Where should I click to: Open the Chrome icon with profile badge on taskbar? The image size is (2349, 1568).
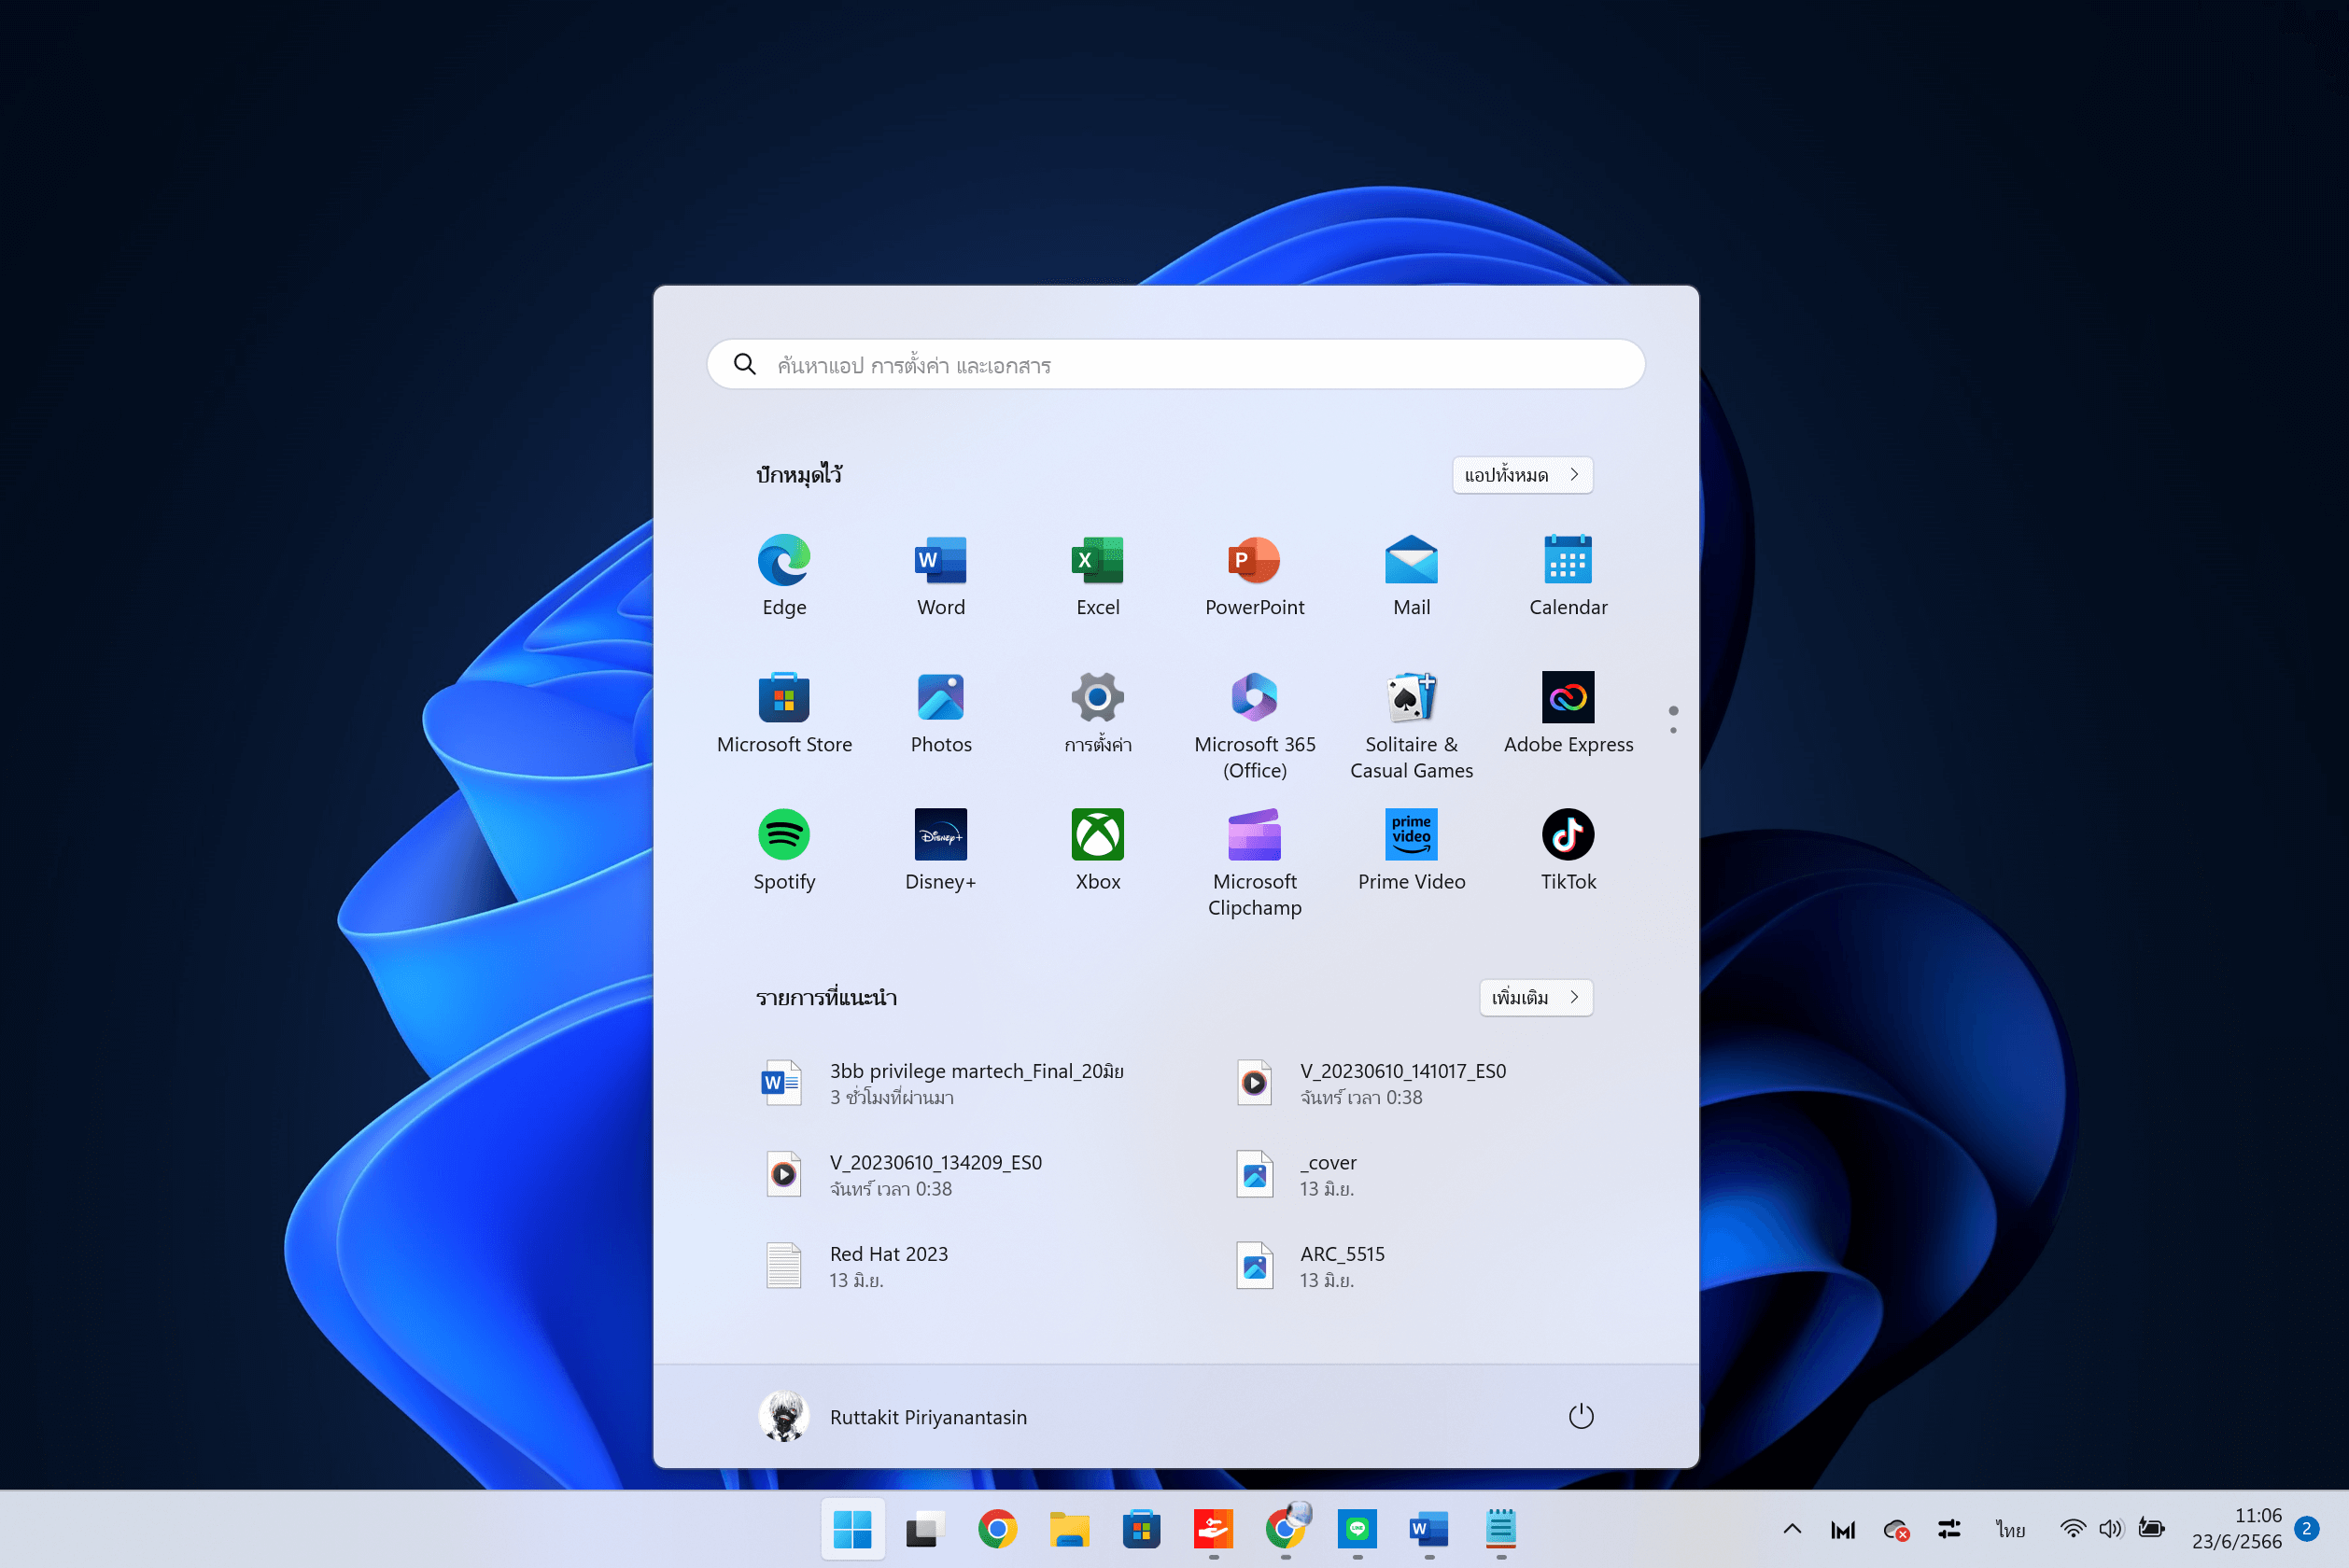1285,1528
